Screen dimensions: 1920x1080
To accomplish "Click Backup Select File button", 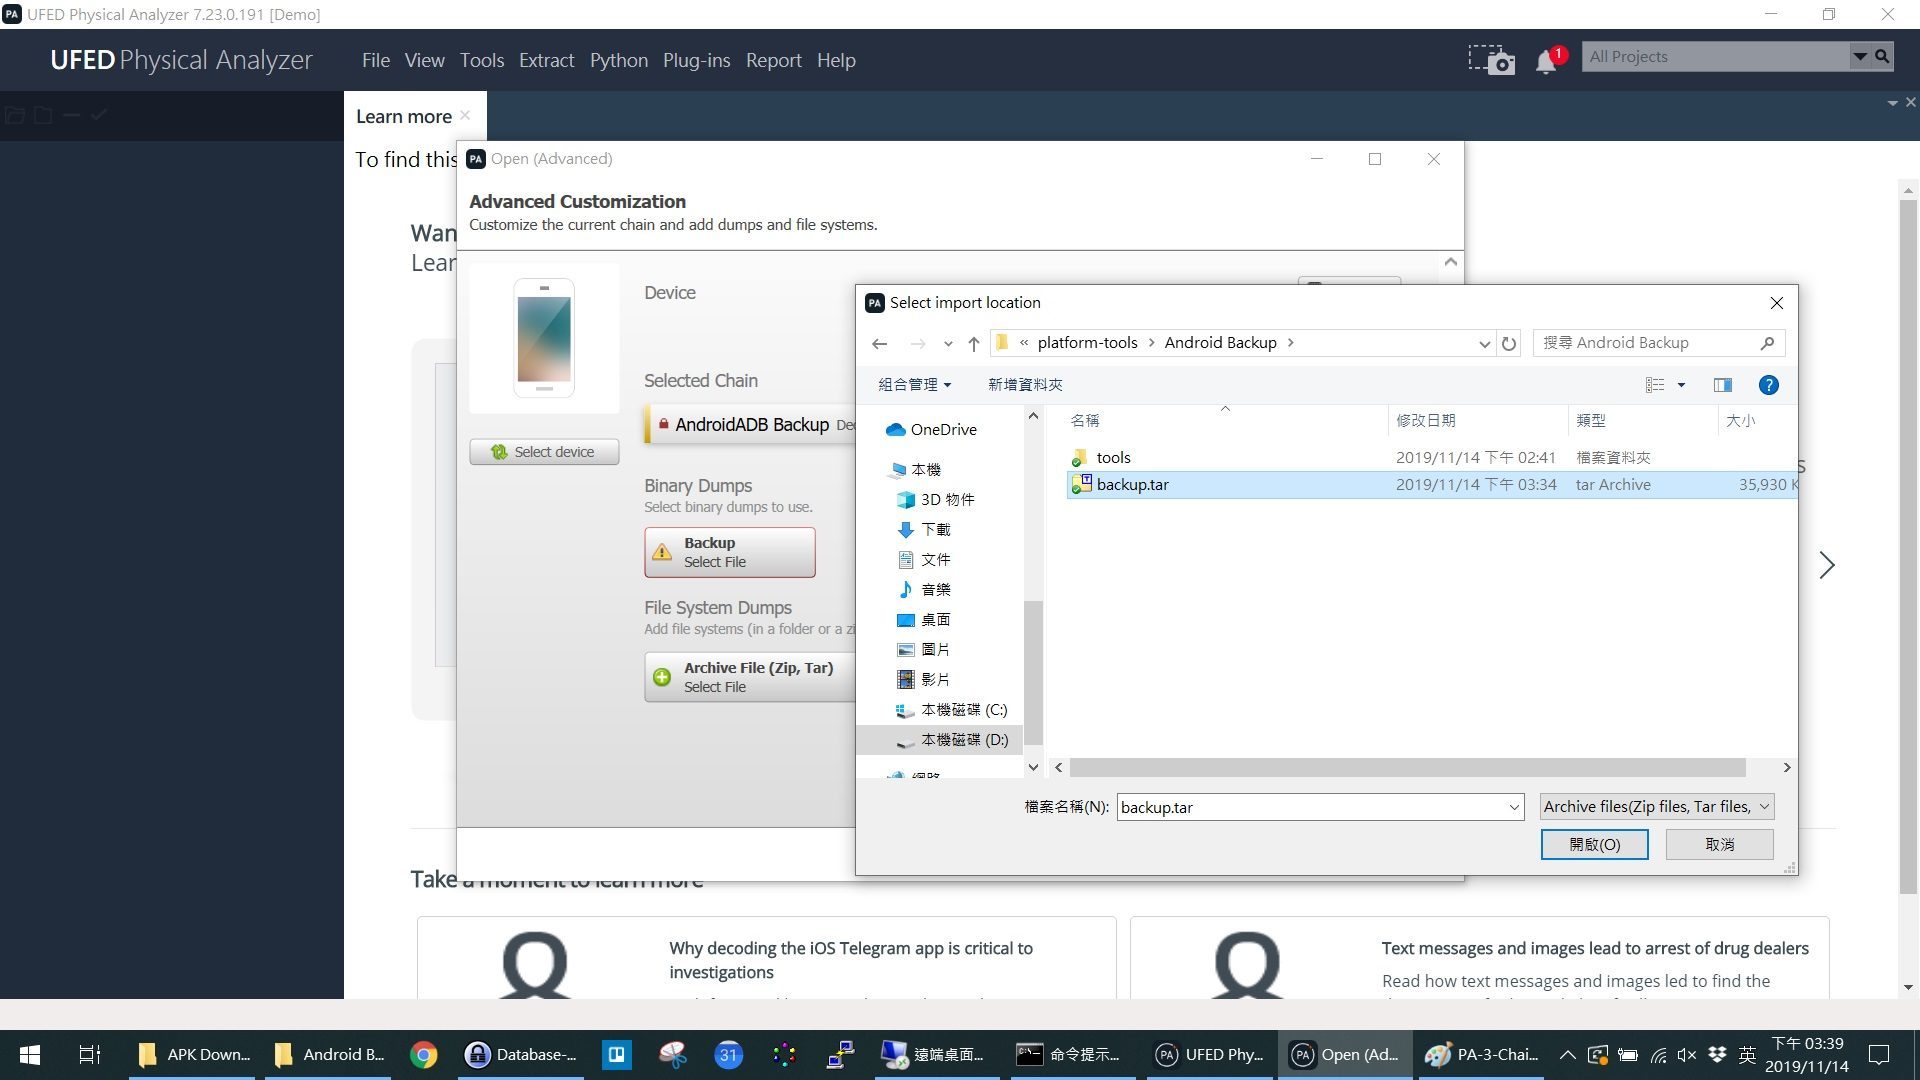I will click(x=730, y=552).
